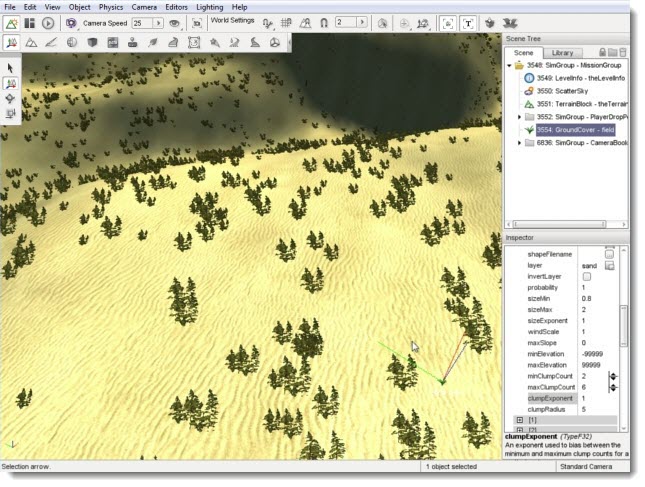Toggle the invertLayer checkbox

pyautogui.click(x=586, y=276)
